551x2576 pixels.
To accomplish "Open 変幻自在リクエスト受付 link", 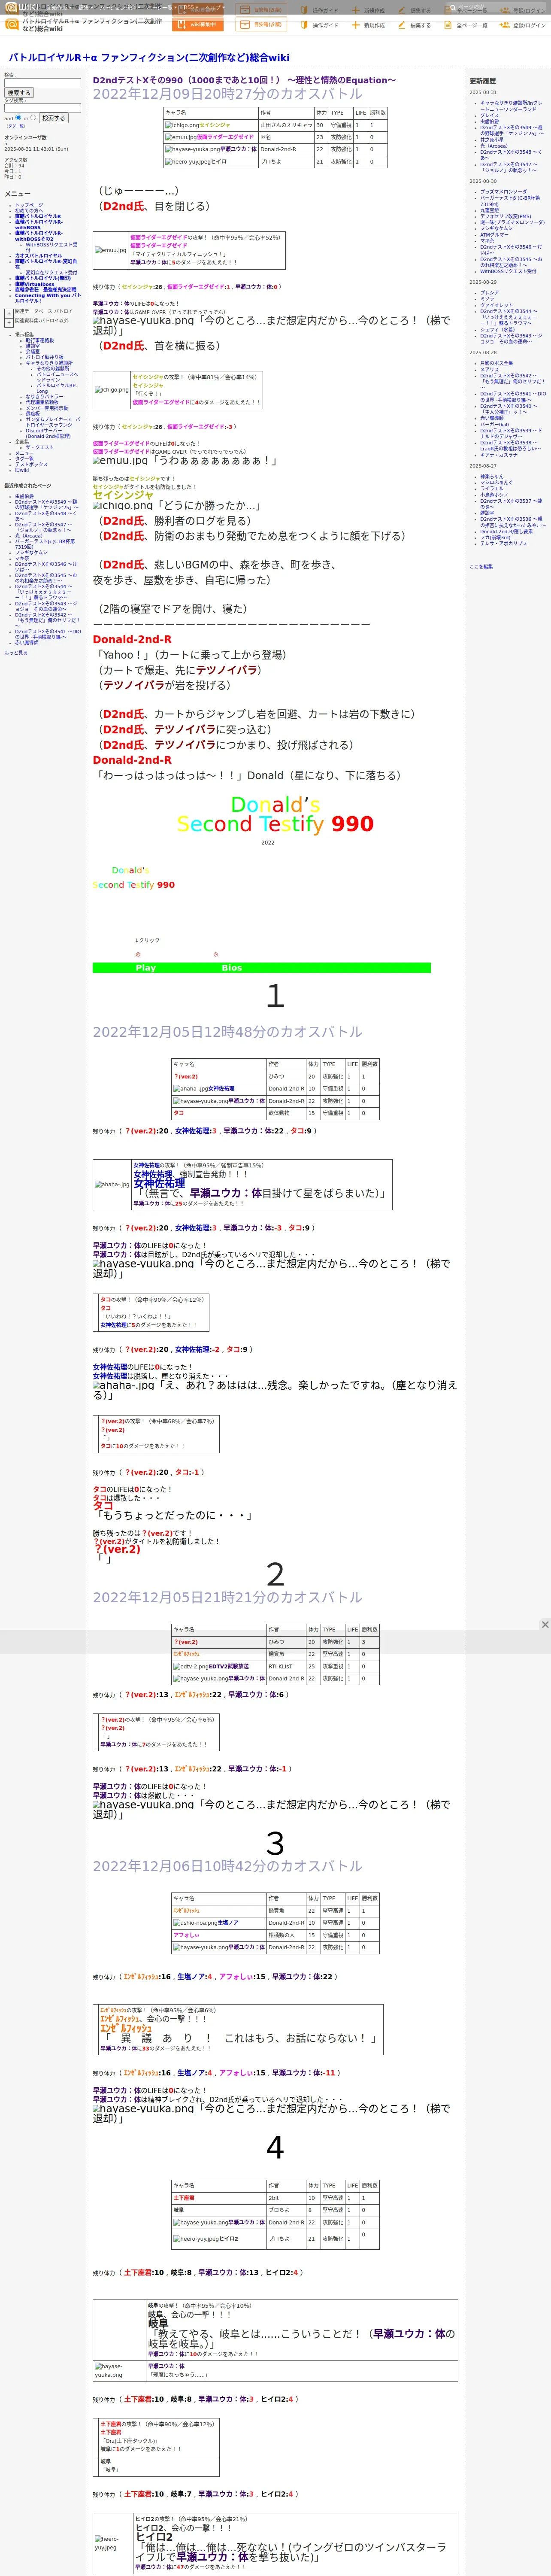I will [x=51, y=272].
